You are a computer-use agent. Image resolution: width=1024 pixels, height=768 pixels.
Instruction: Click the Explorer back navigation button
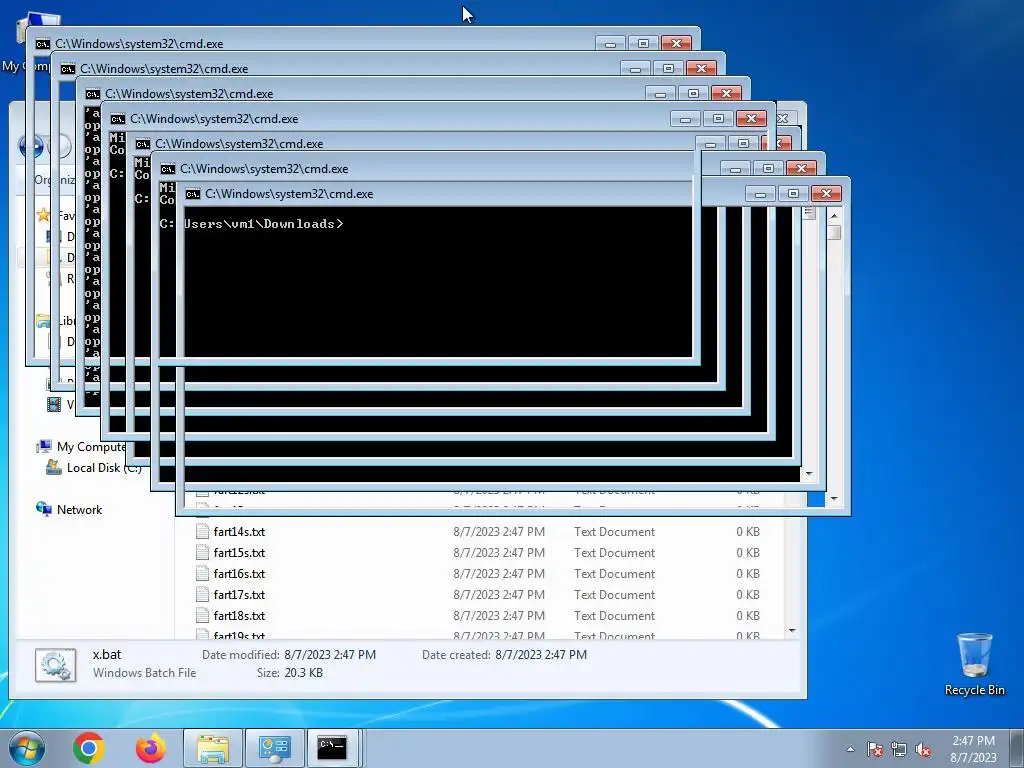pos(31,146)
